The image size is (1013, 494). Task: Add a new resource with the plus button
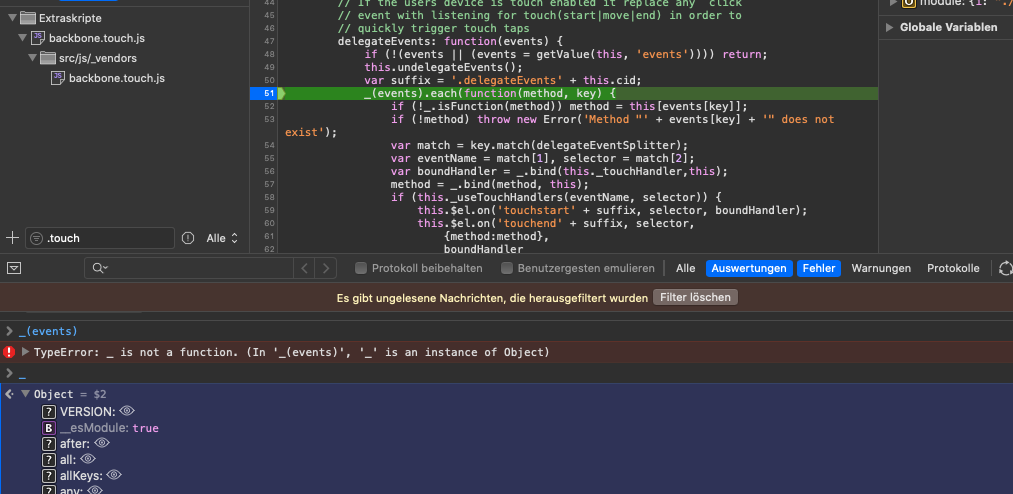12,238
